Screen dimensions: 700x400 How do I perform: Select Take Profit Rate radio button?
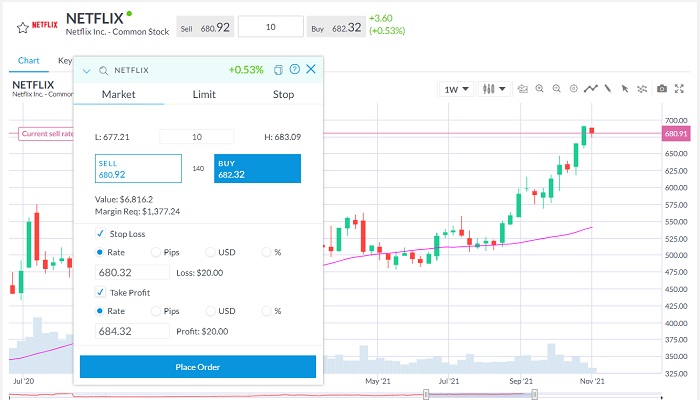click(100, 311)
